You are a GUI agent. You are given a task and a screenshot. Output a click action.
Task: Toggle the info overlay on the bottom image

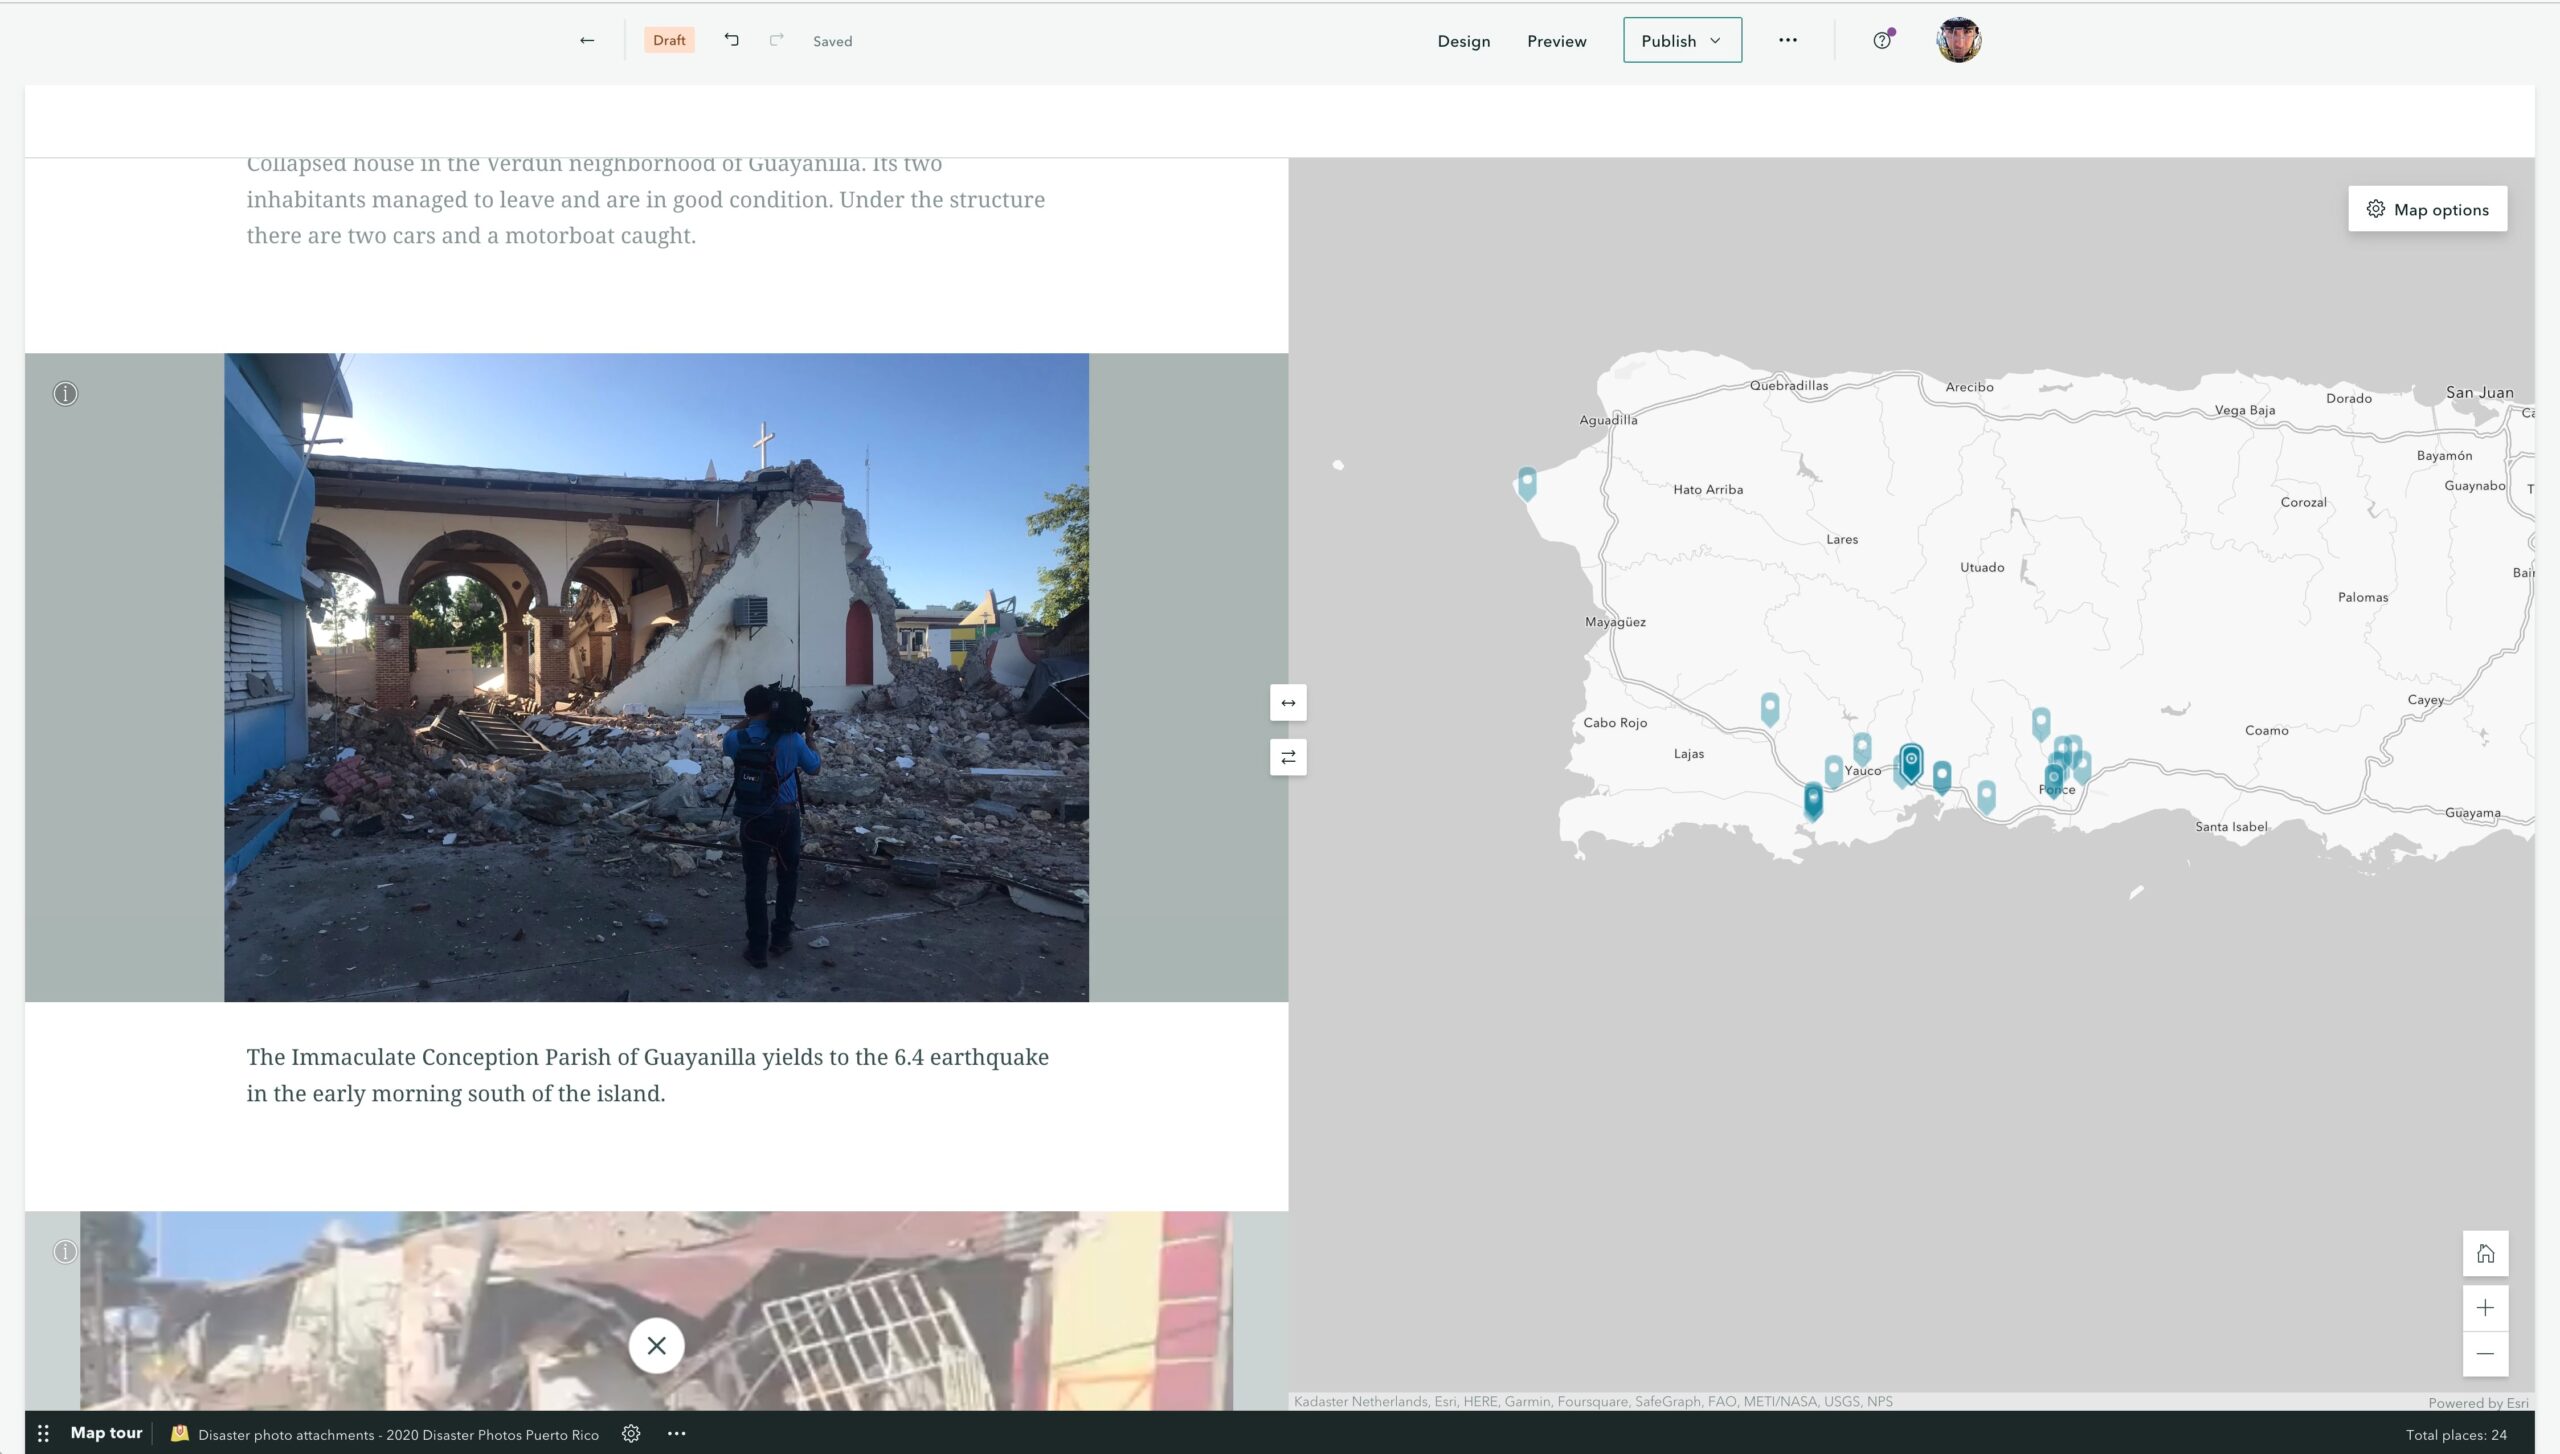[64, 1250]
